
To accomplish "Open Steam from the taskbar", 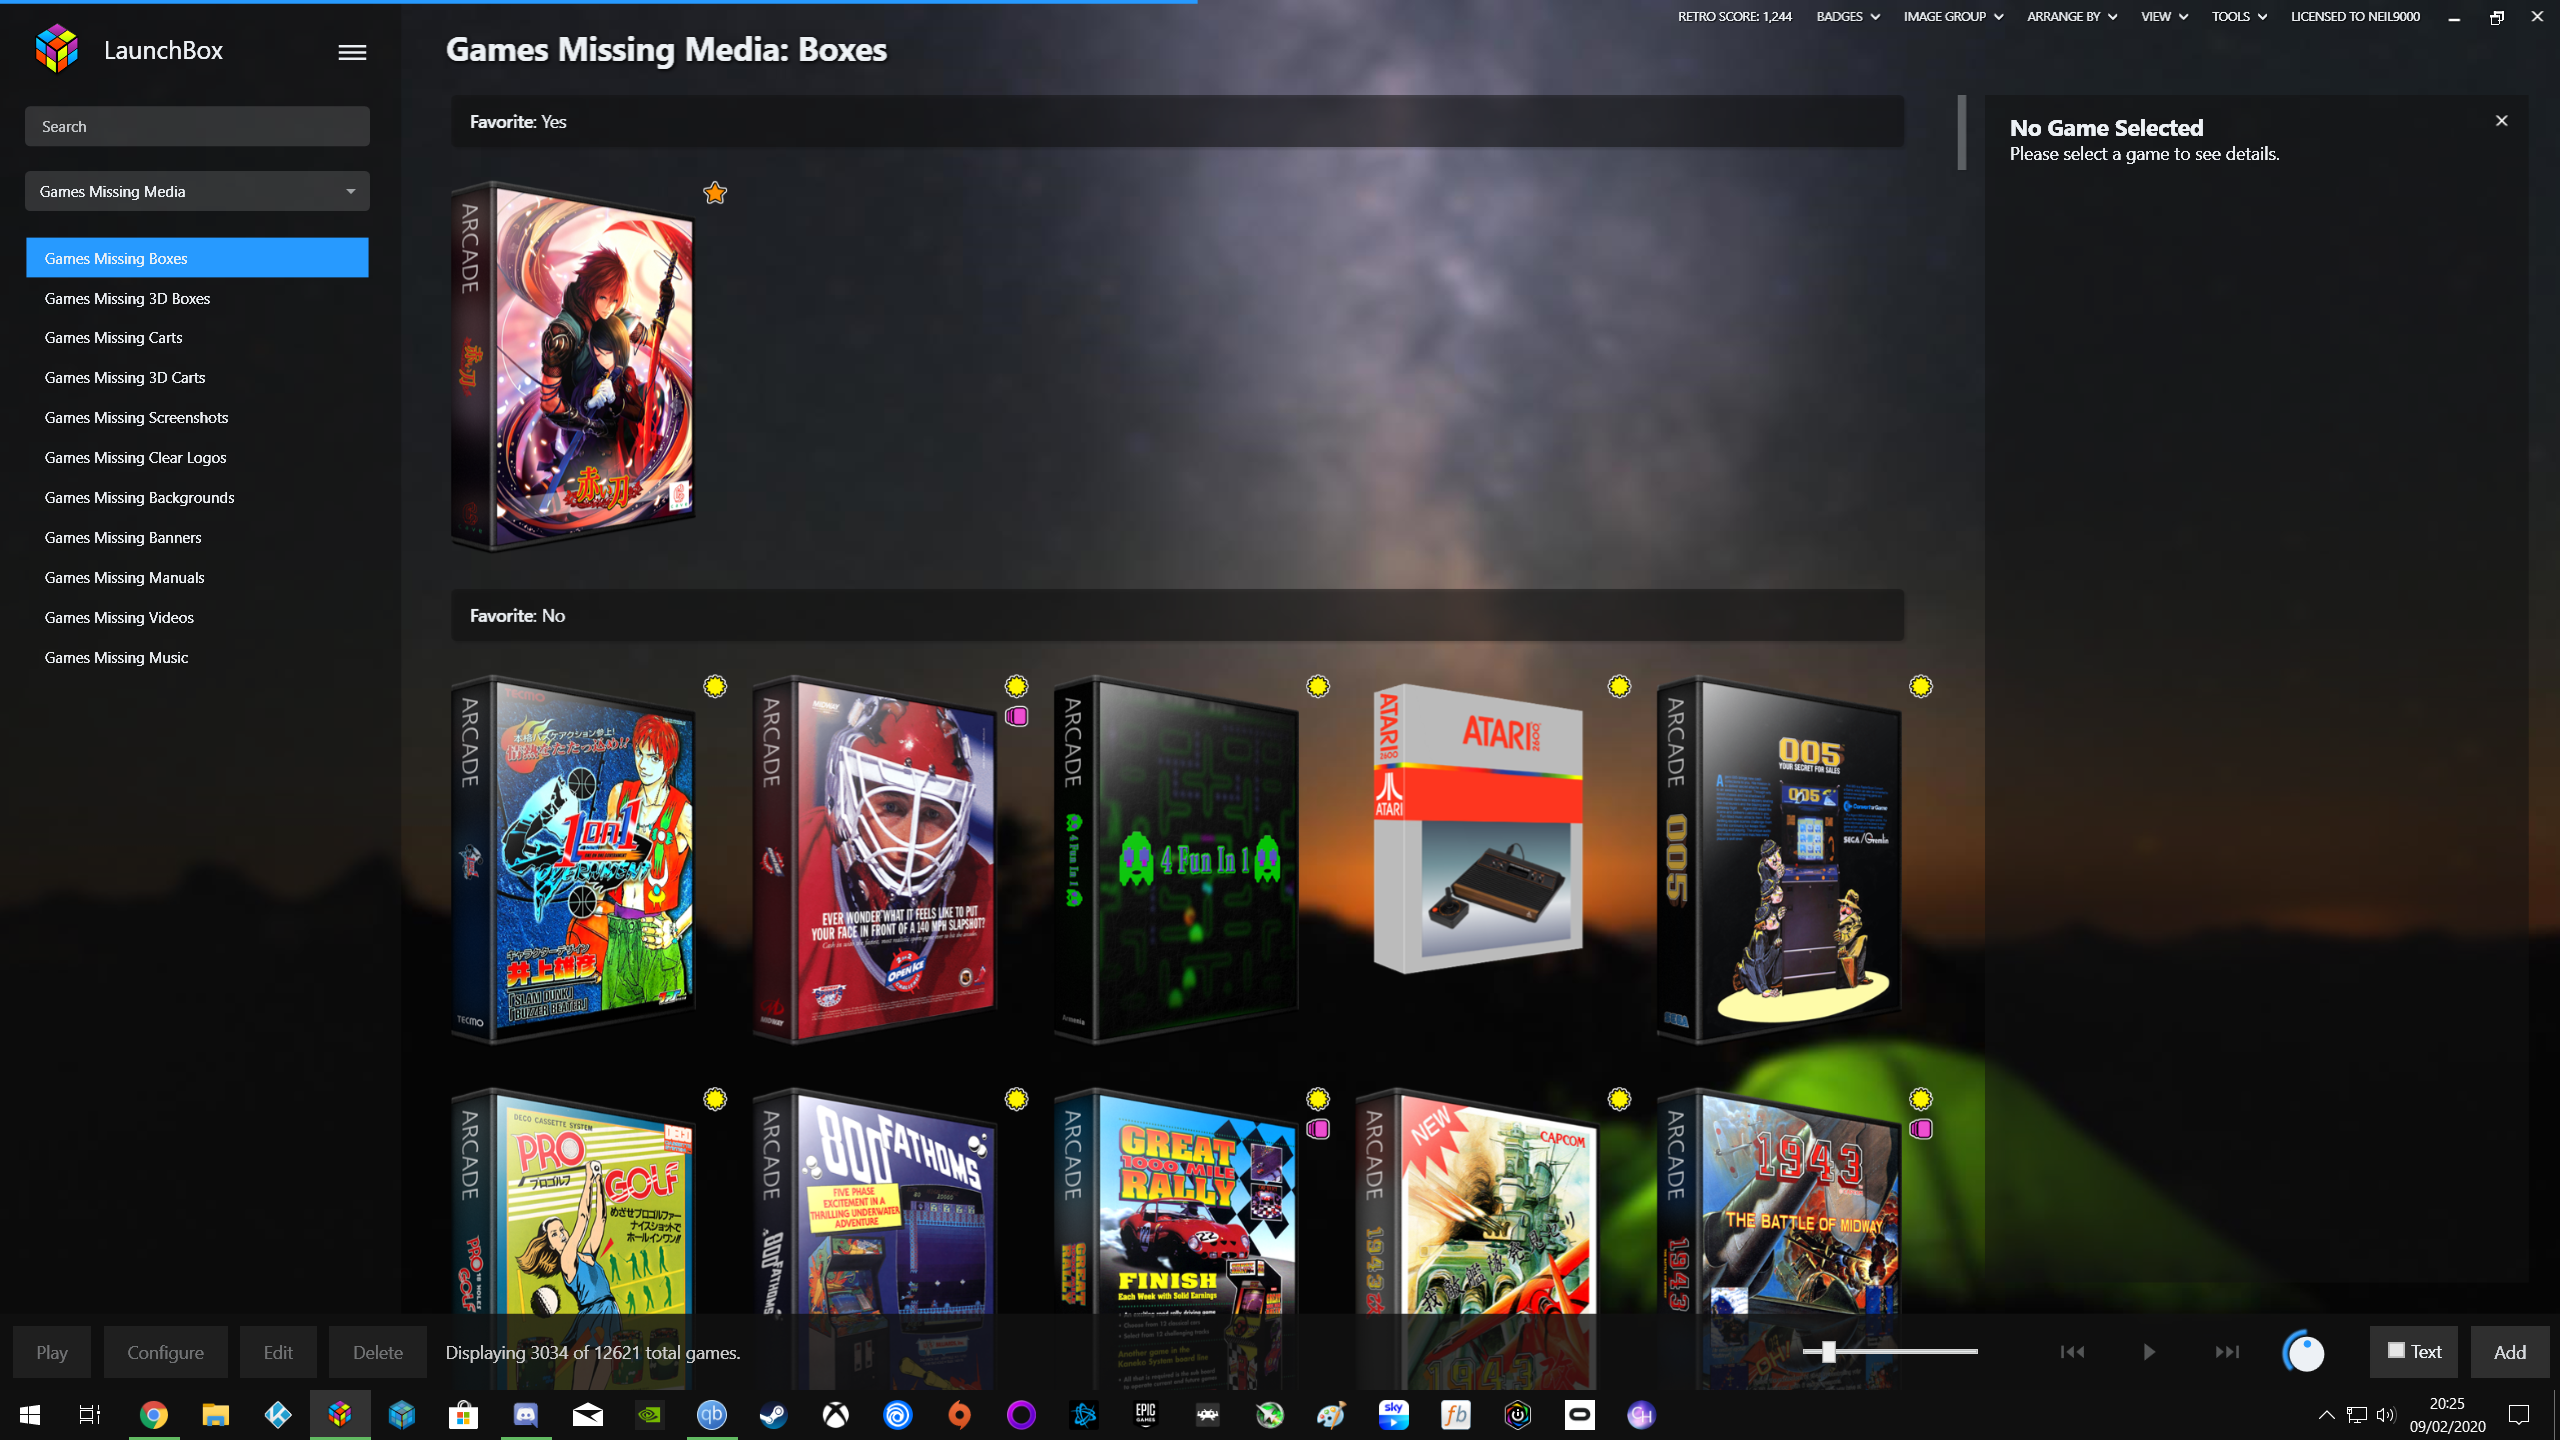I will pyautogui.click(x=773, y=1415).
